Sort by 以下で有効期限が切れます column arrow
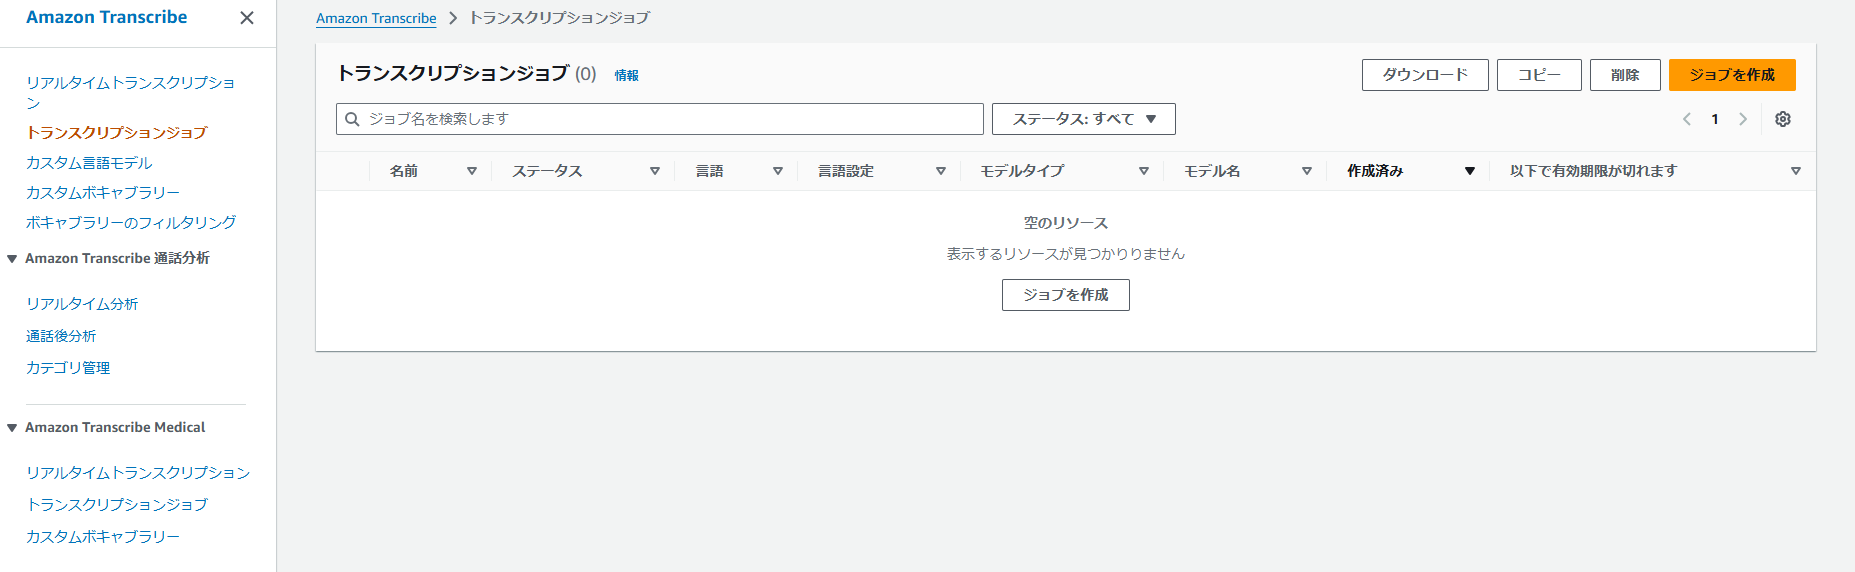Screen dimensions: 1855x572 1796,171
